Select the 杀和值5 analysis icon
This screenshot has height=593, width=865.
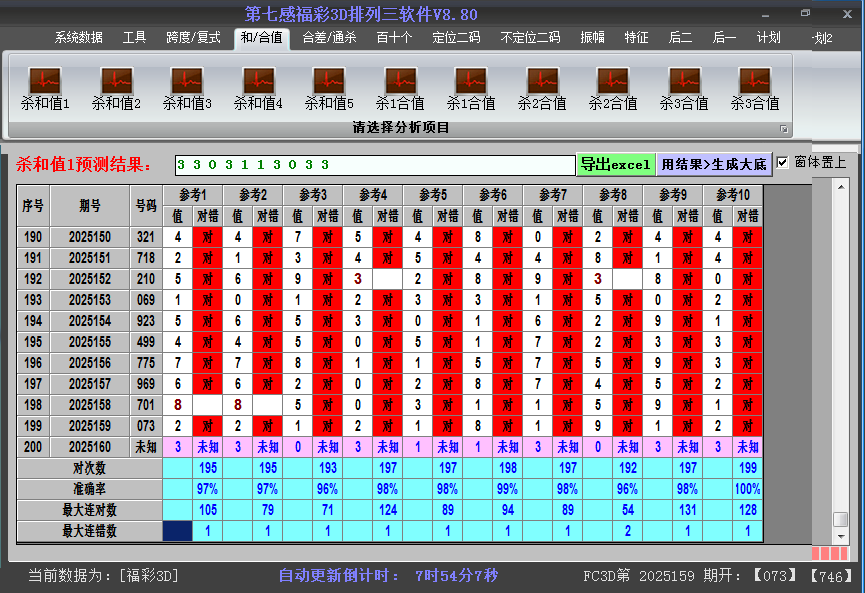click(329, 88)
